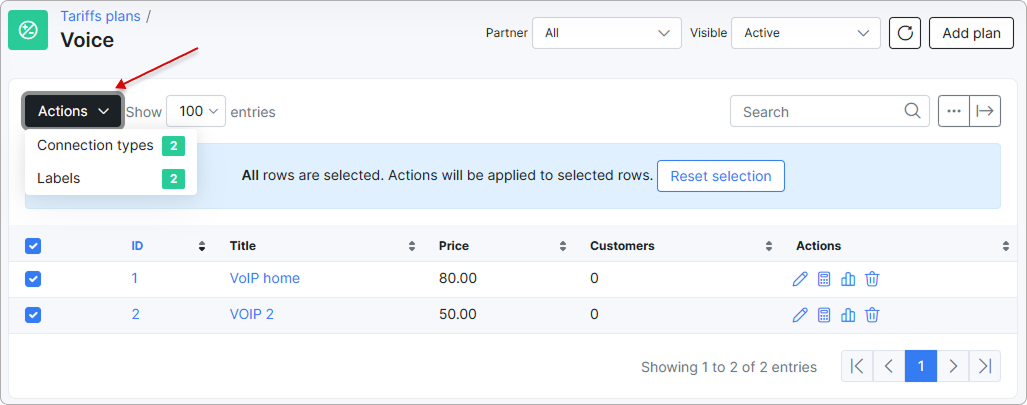Sort Actions column using its sort arrows
Screen dimensions: 1027x405
[1006, 246]
